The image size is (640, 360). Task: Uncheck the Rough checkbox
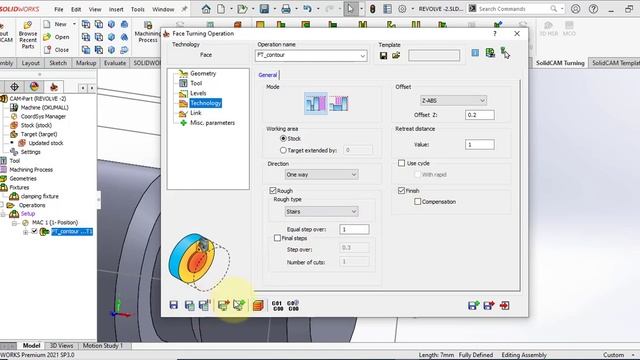273,191
